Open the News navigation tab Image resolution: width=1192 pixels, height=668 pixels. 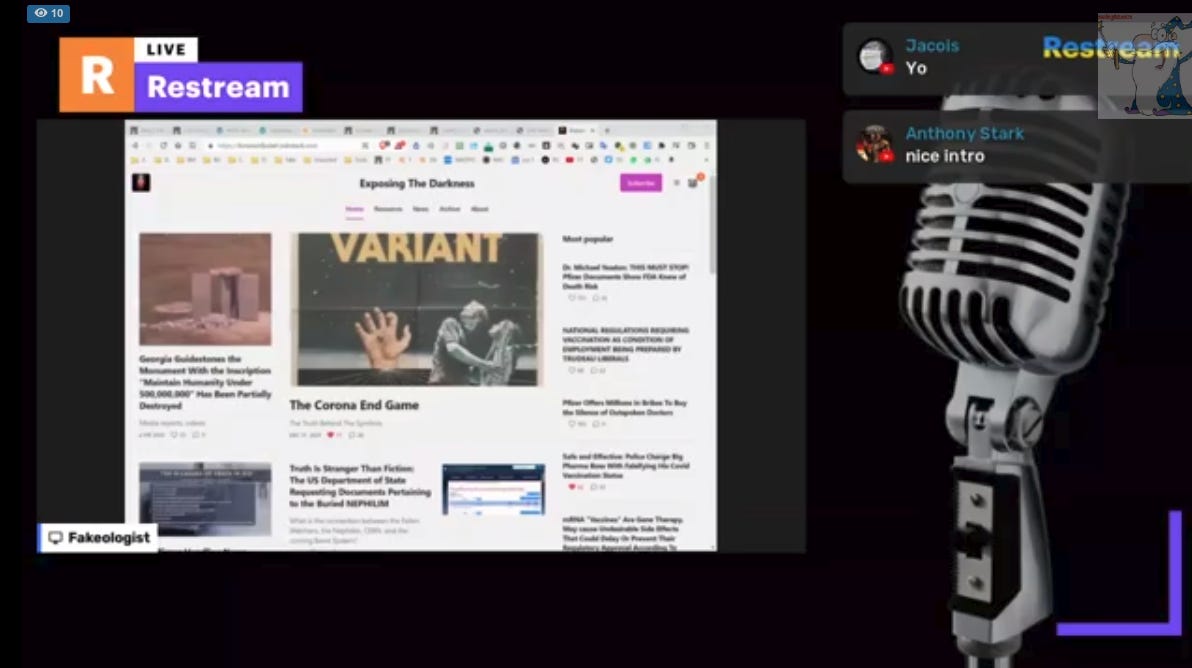[x=420, y=209]
